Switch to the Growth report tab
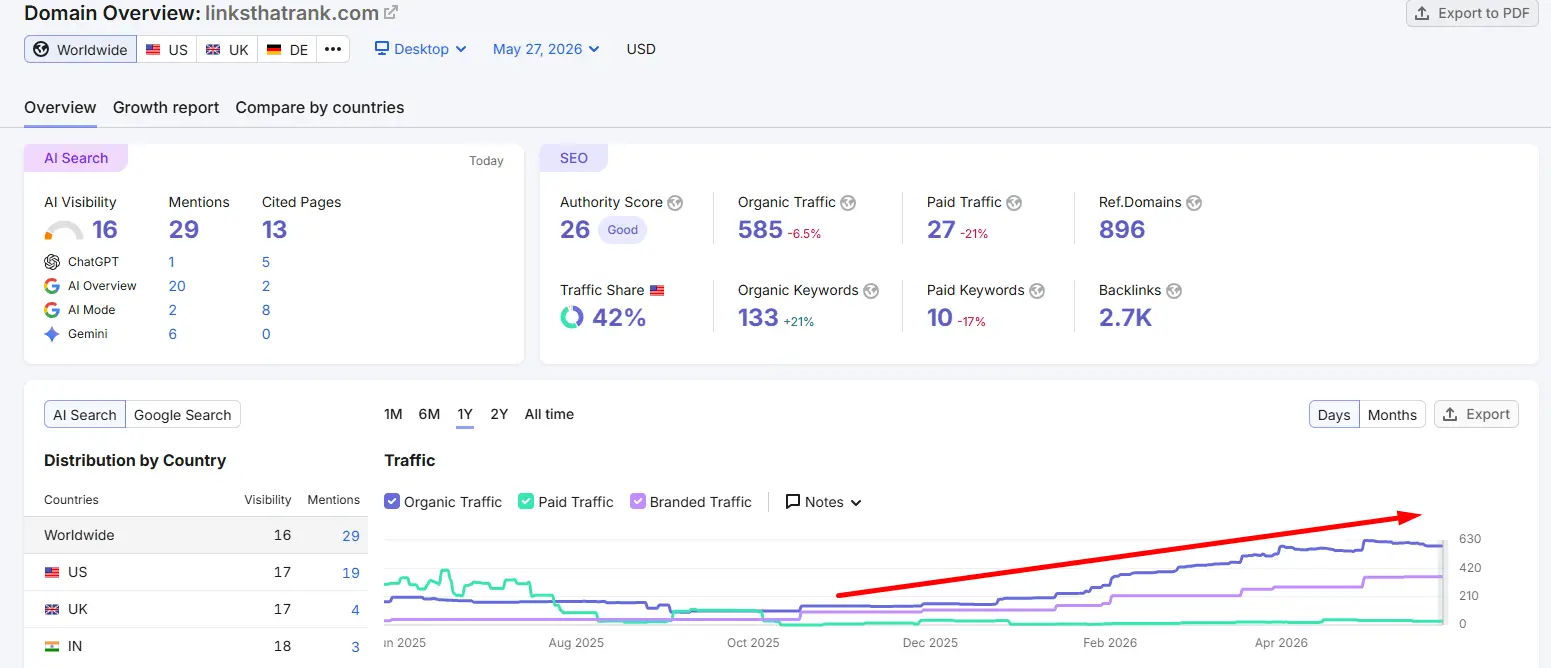This screenshot has height=668, width=1551. [166, 108]
